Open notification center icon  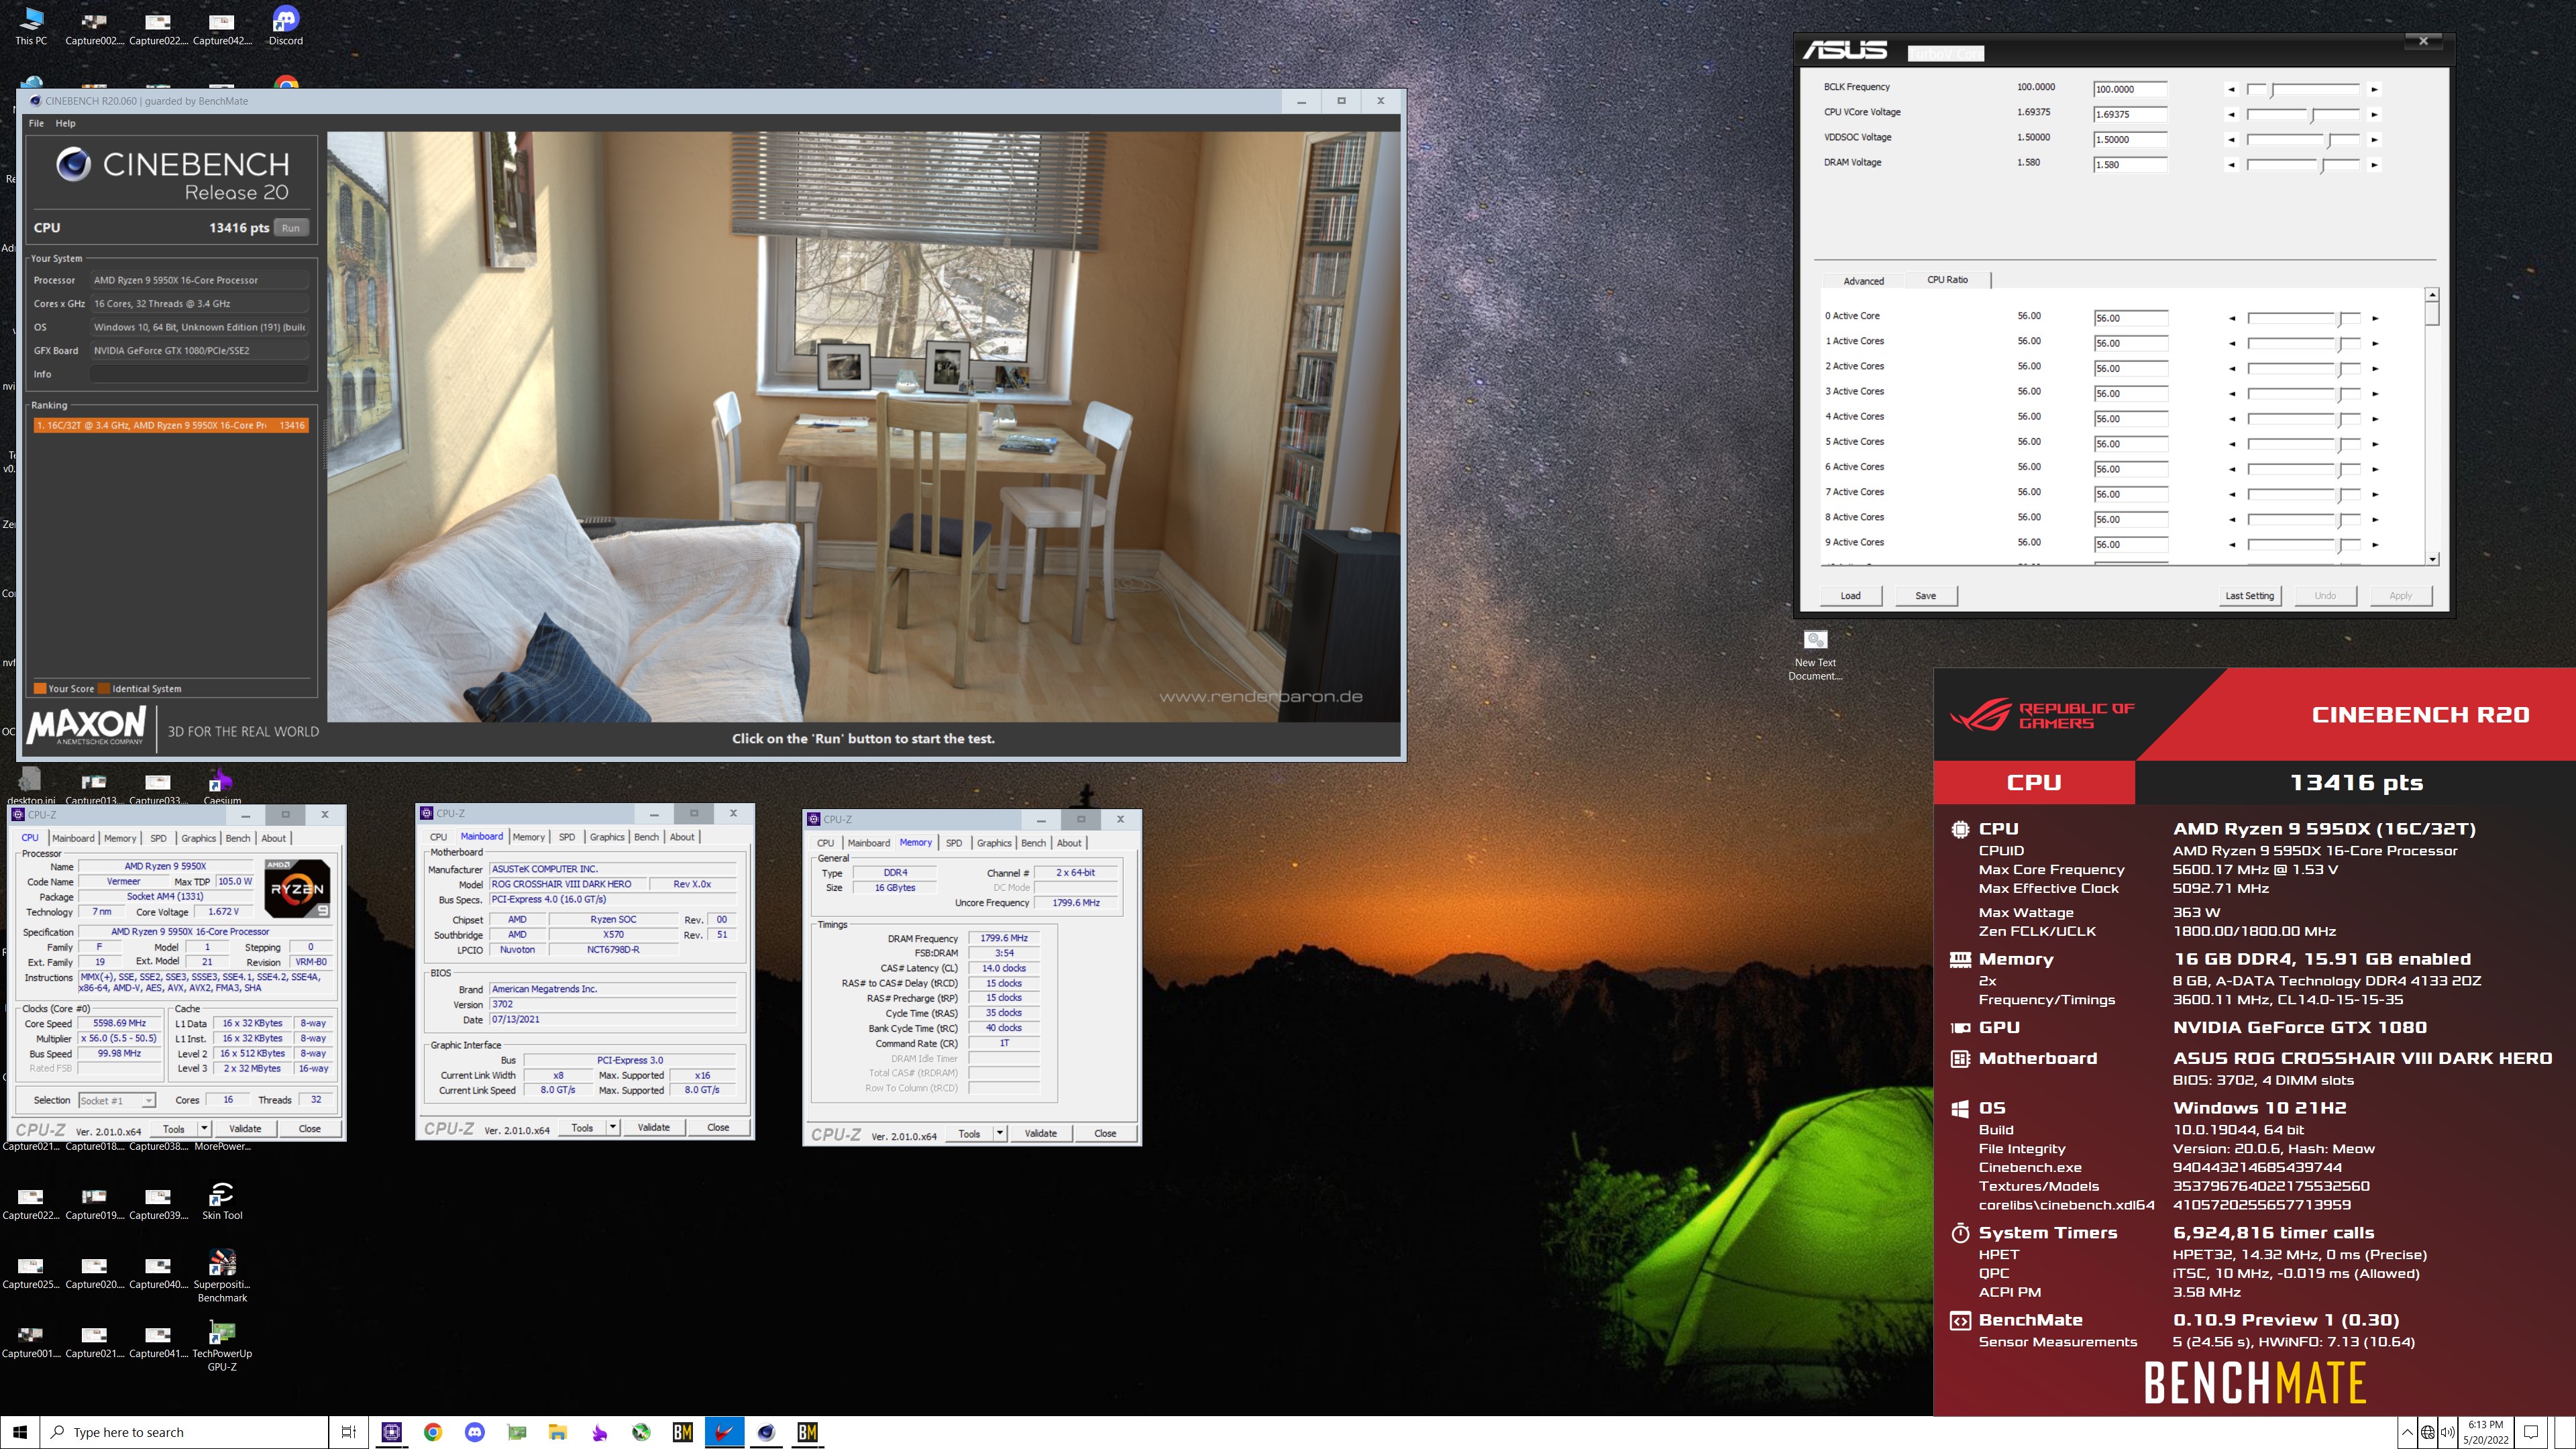tap(2531, 1432)
